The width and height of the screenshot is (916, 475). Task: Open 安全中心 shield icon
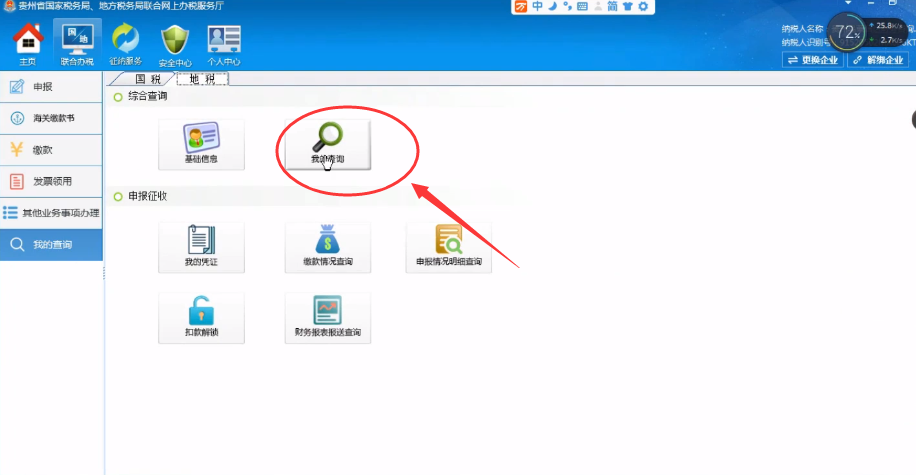pos(175,44)
